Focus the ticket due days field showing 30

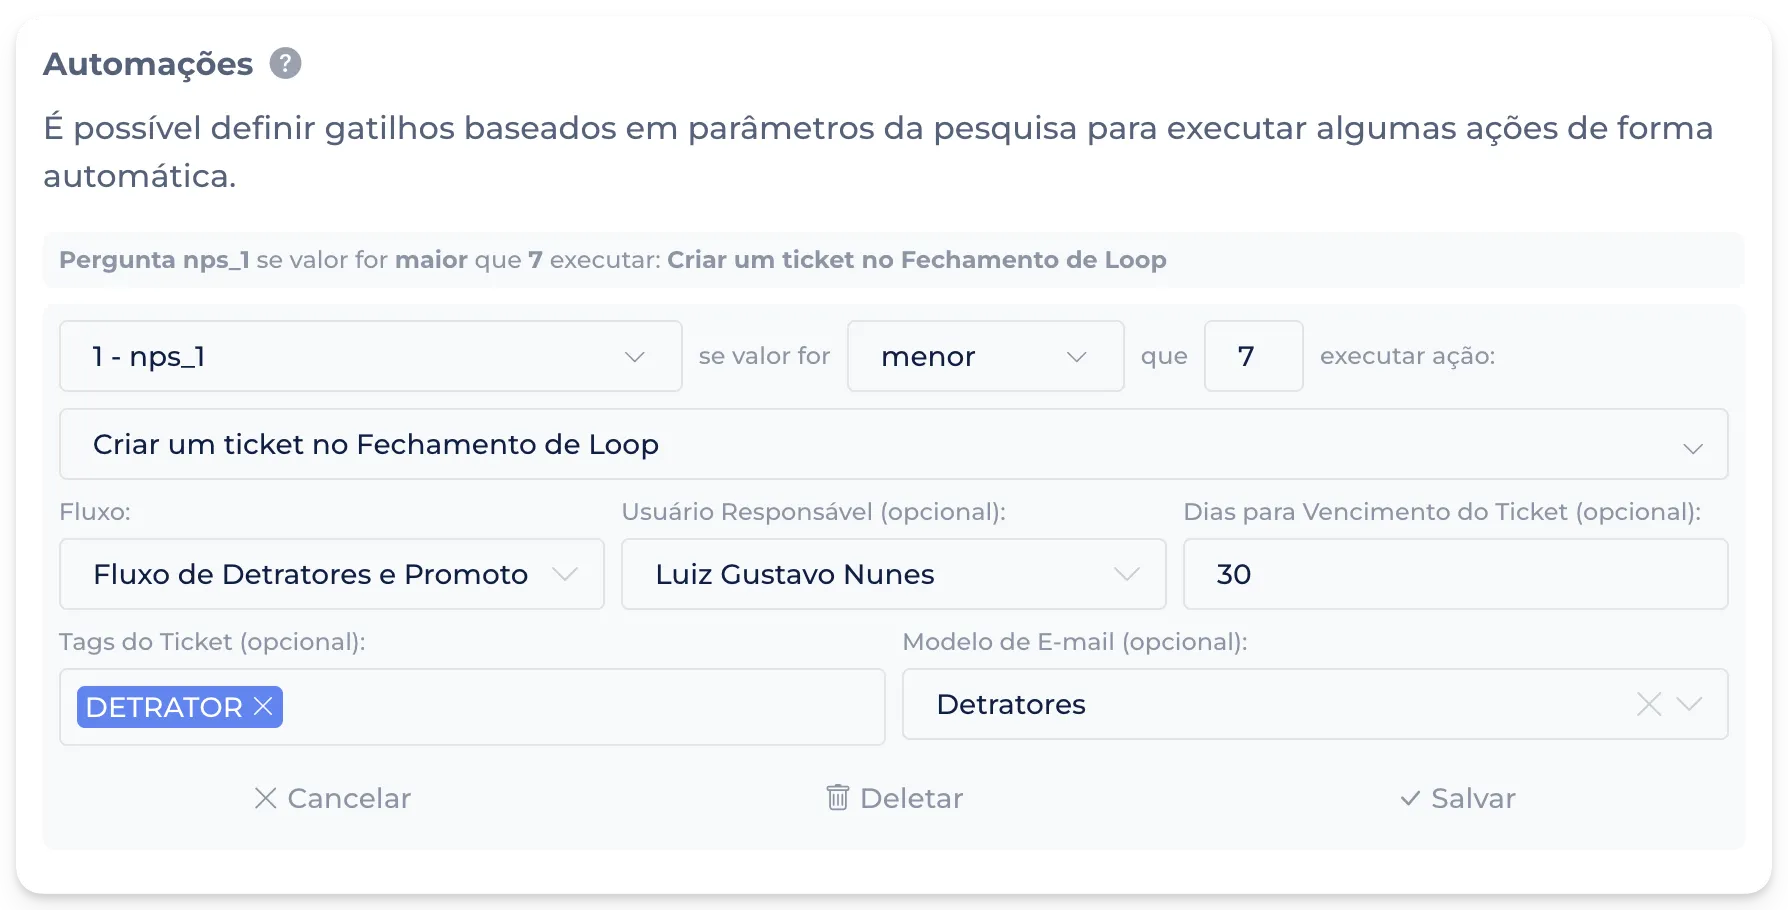click(1455, 574)
